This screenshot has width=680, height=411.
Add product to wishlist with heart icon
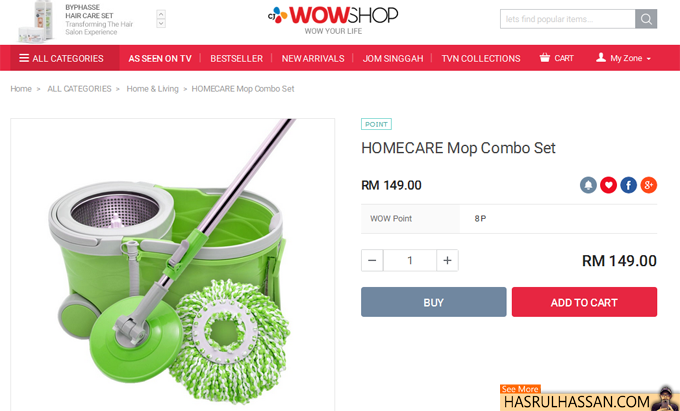(x=608, y=185)
